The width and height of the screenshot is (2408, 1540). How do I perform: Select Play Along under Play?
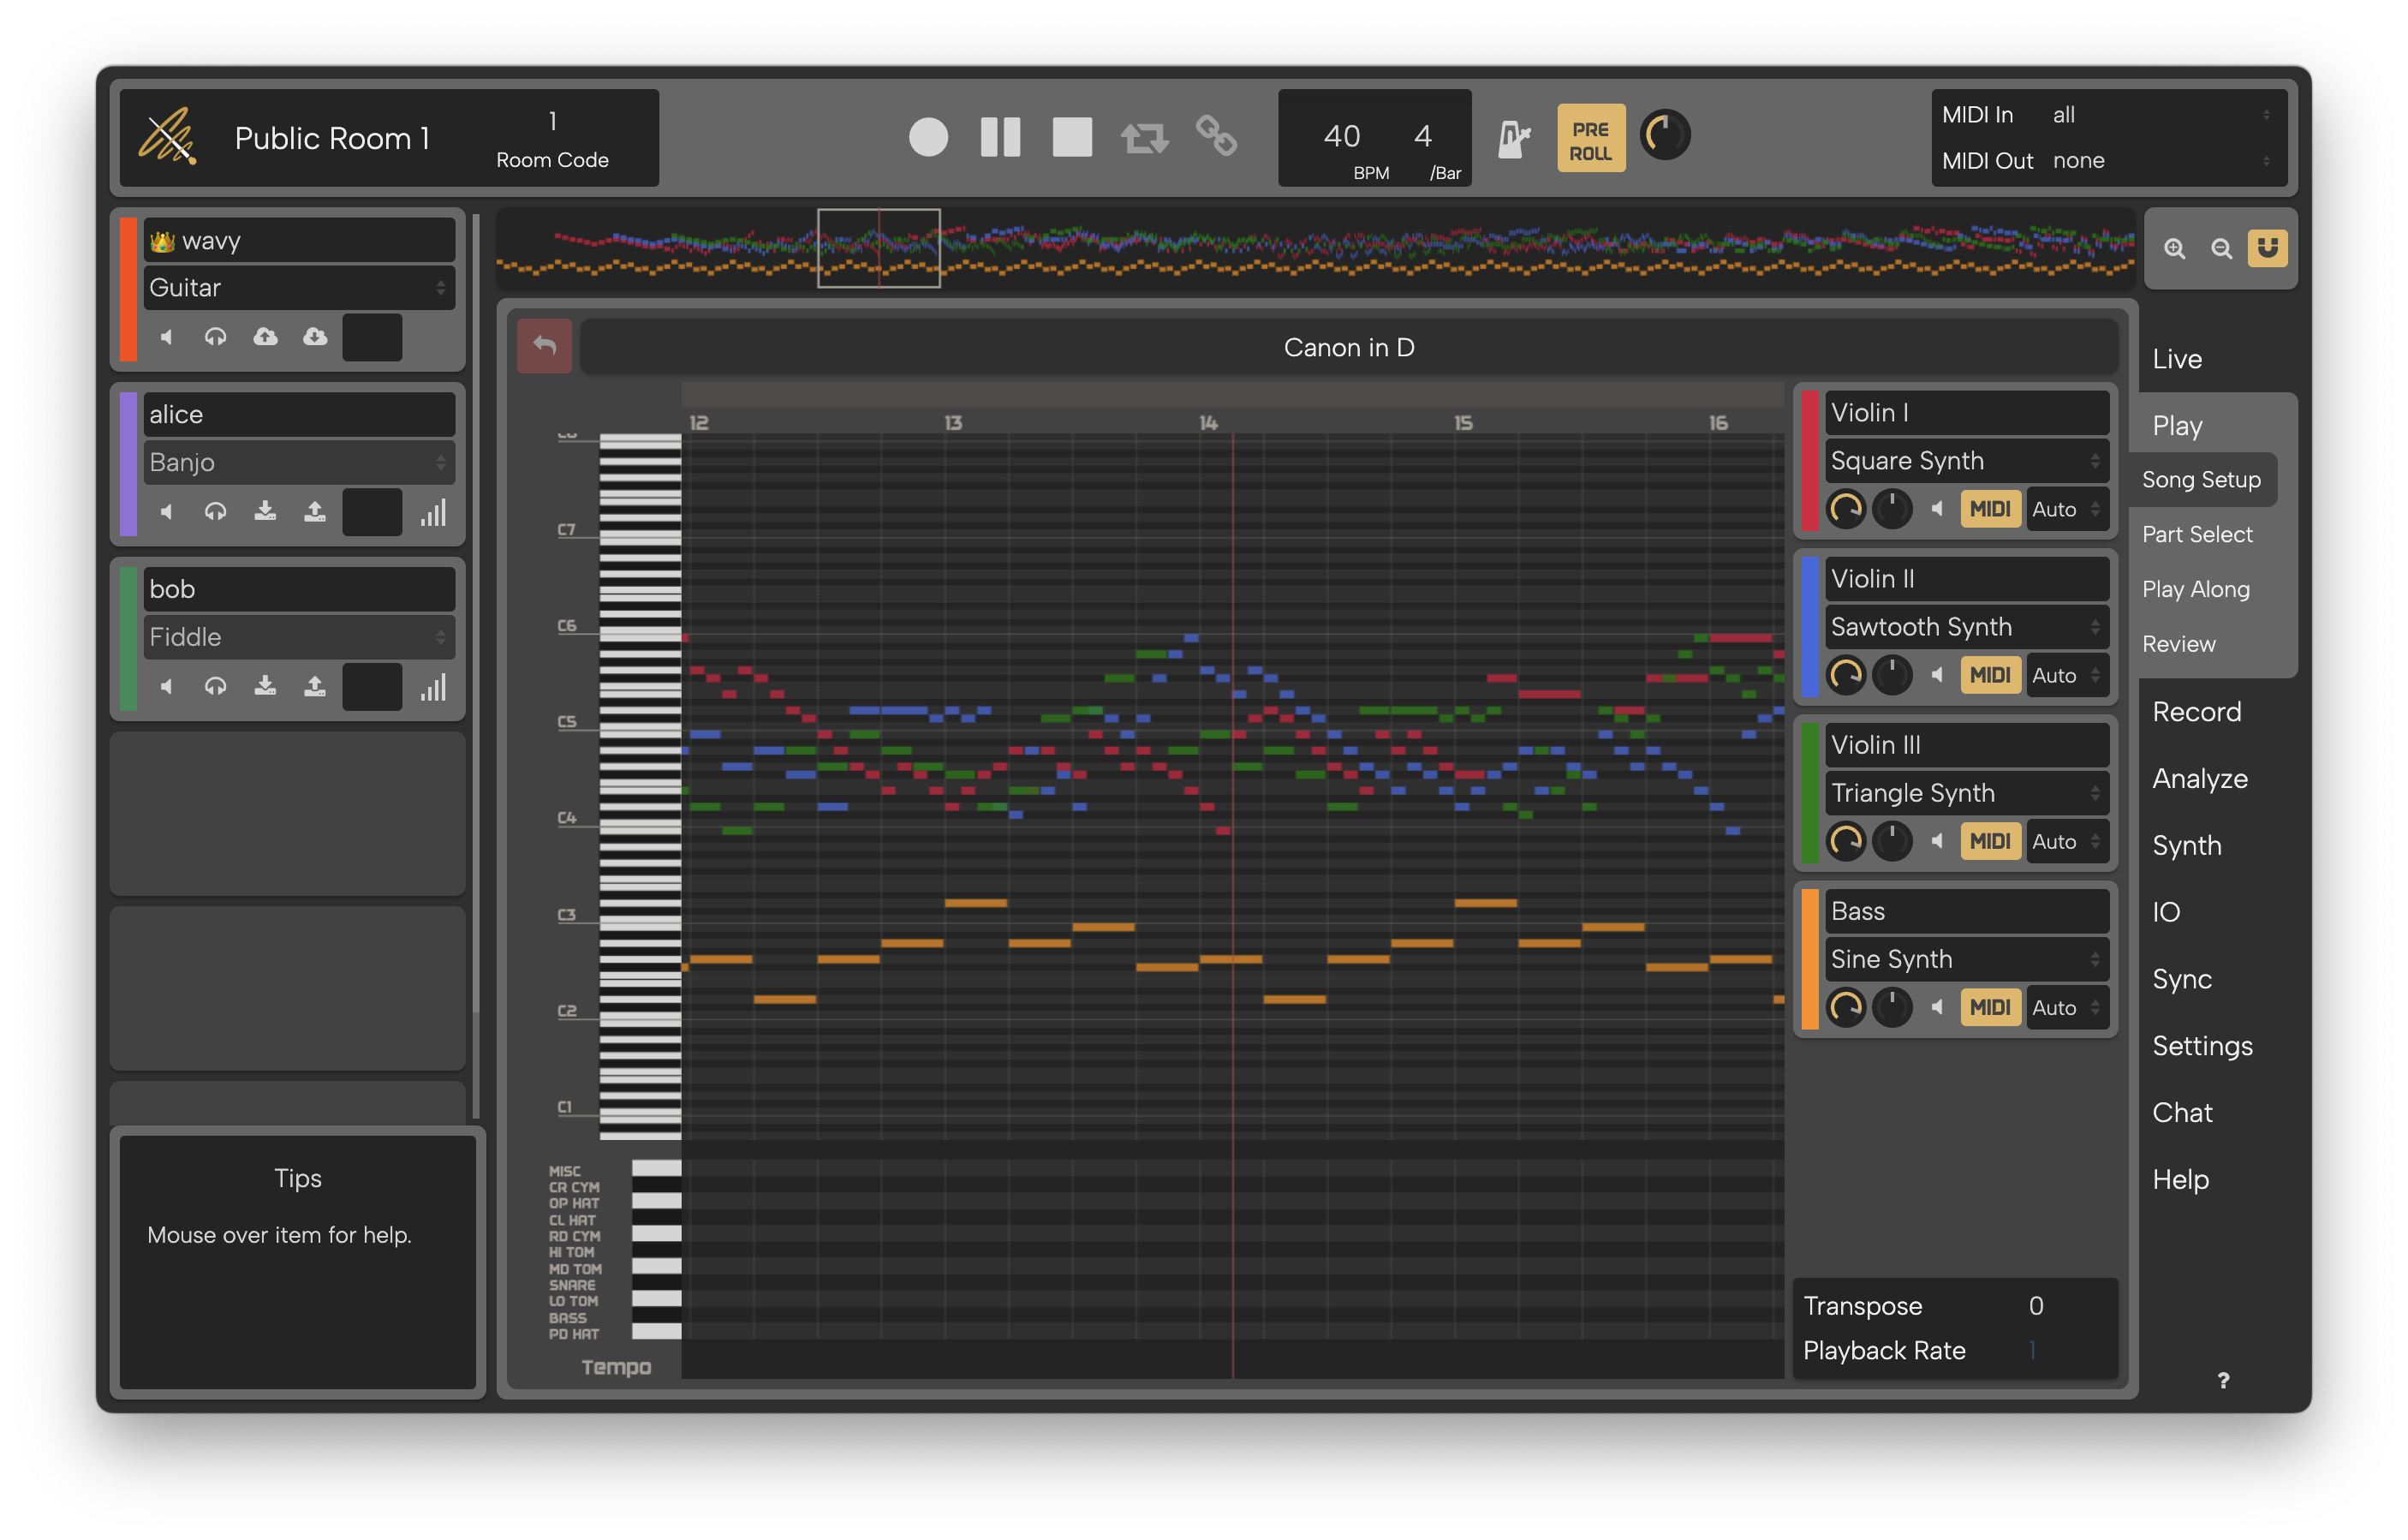[x=2195, y=590]
